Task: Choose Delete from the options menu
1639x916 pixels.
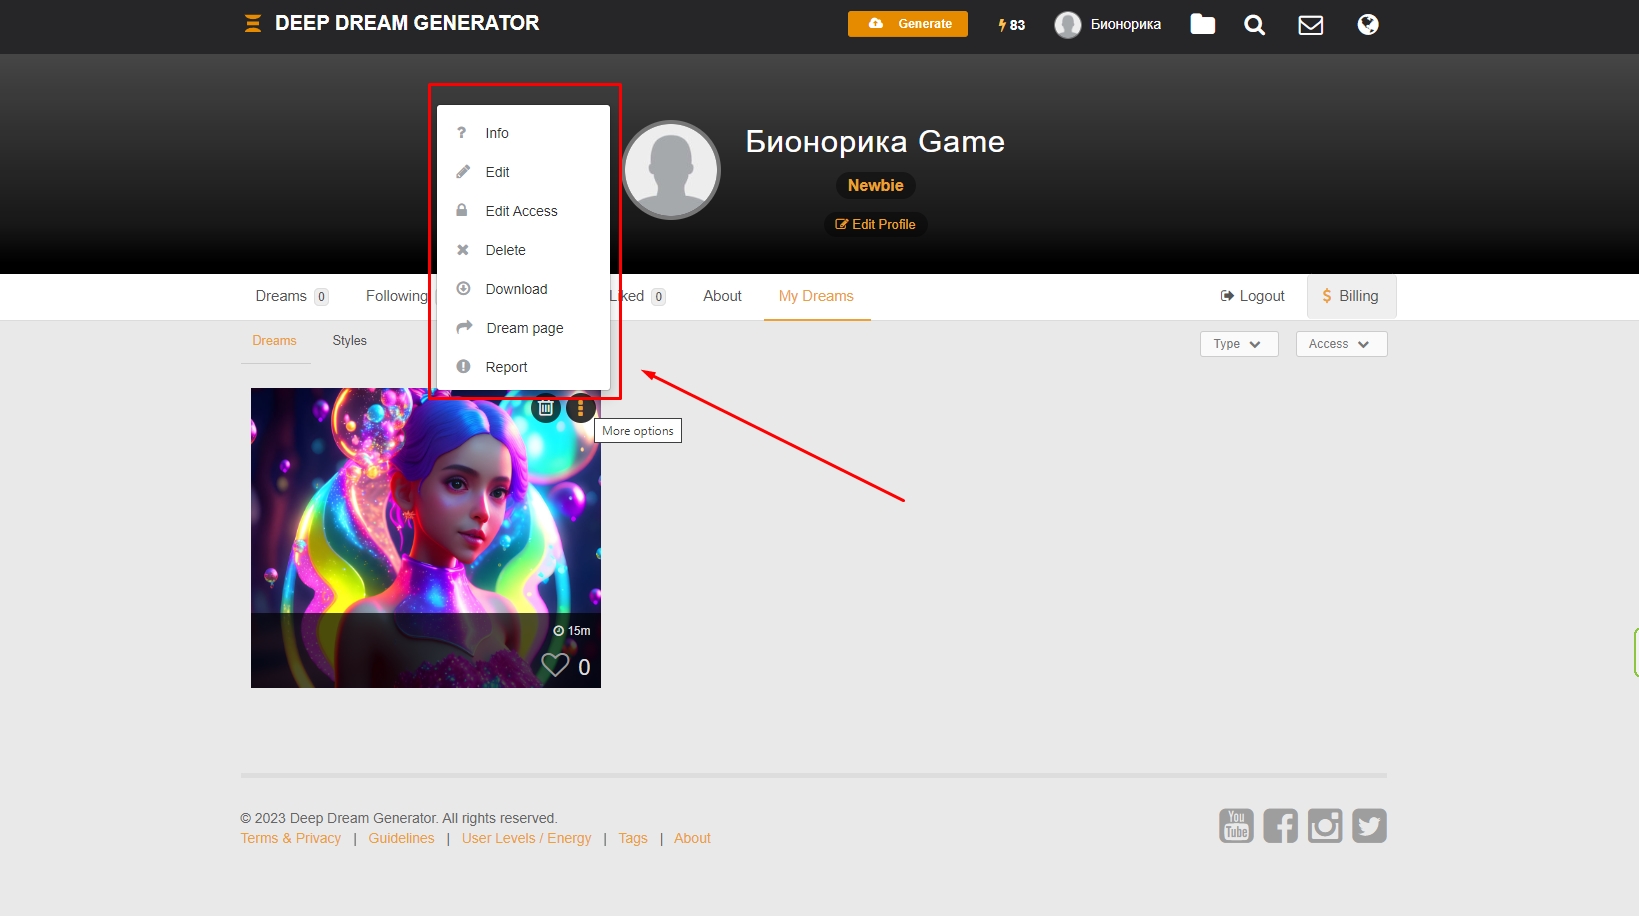Action: click(523, 250)
